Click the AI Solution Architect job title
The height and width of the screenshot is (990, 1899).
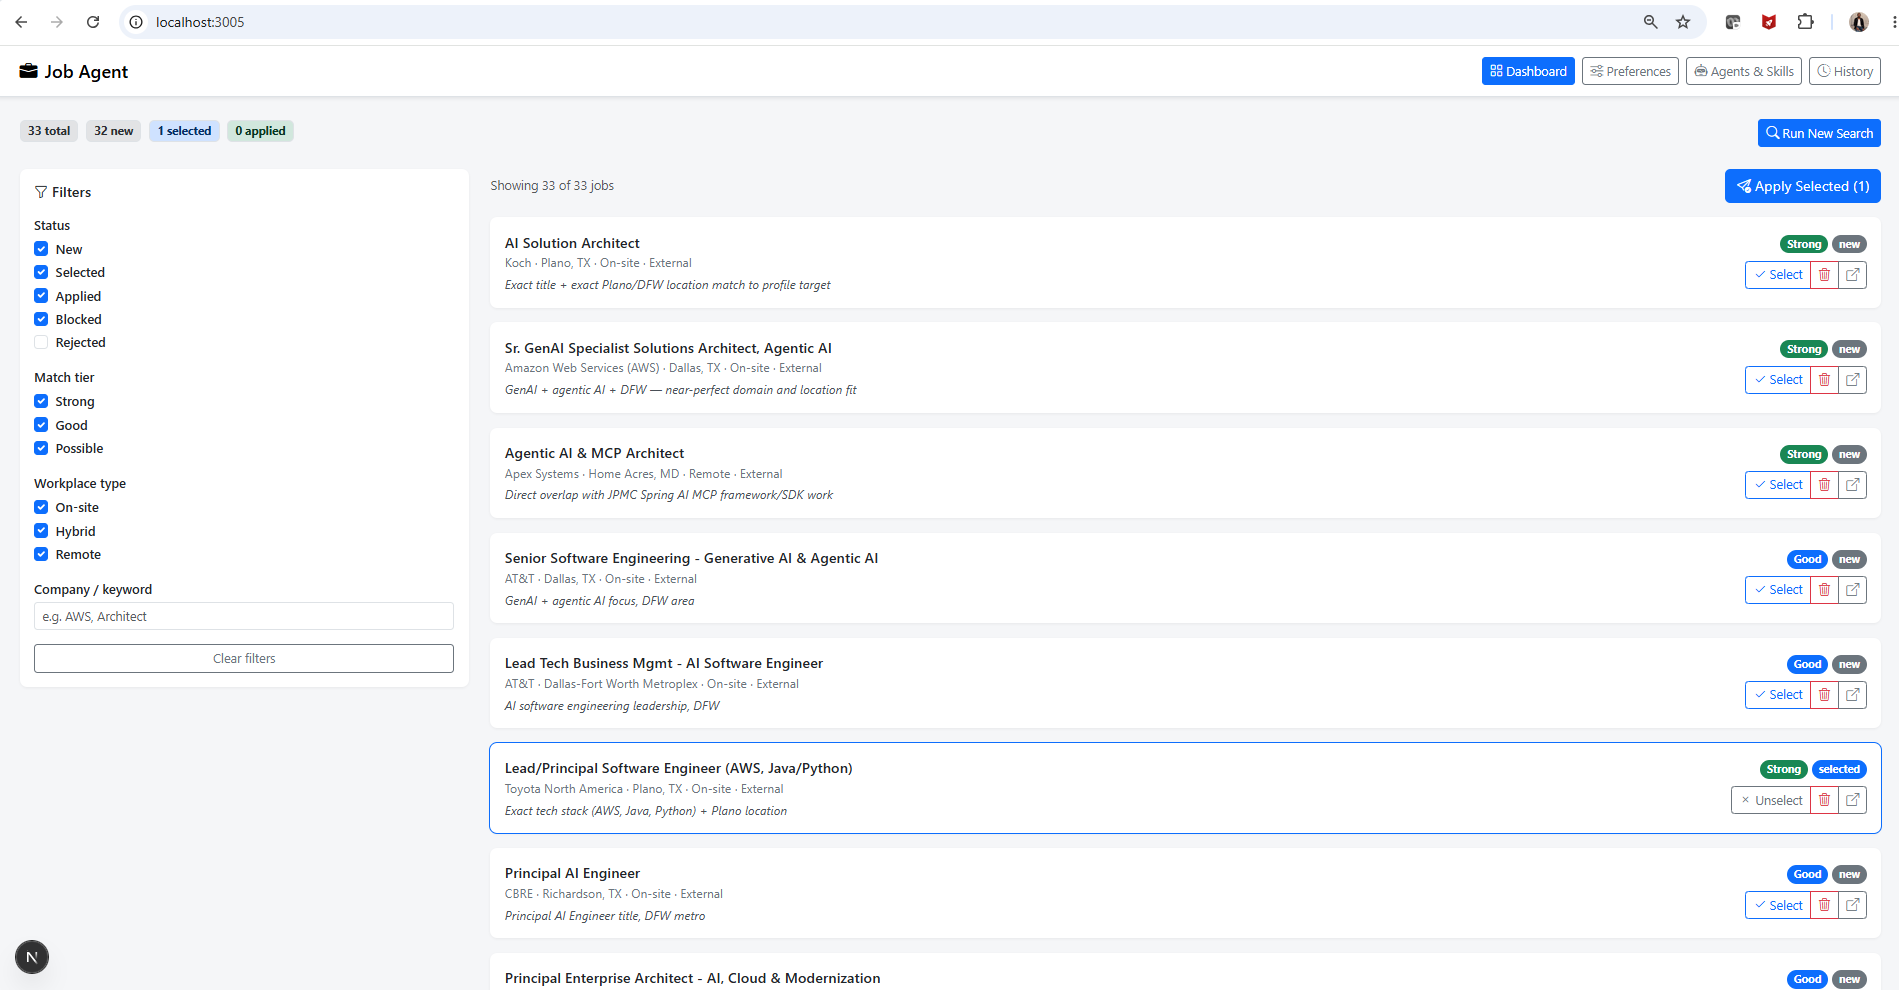click(572, 243)
